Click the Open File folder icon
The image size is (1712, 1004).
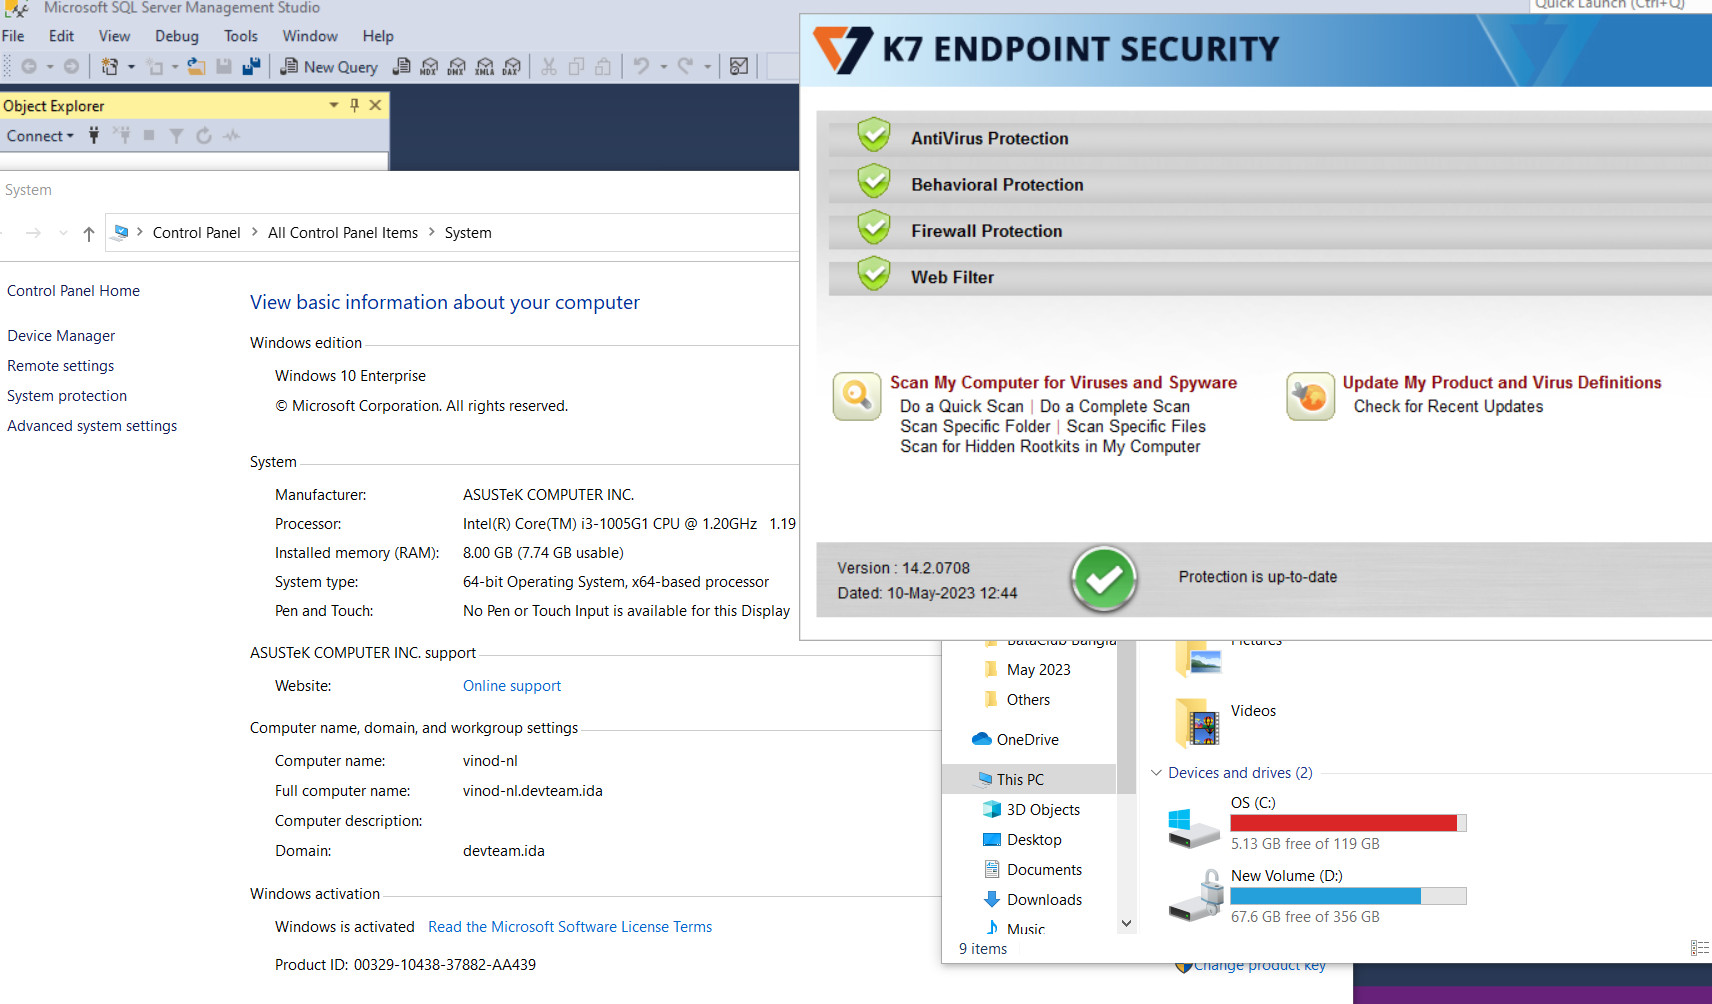pos(197,67)
